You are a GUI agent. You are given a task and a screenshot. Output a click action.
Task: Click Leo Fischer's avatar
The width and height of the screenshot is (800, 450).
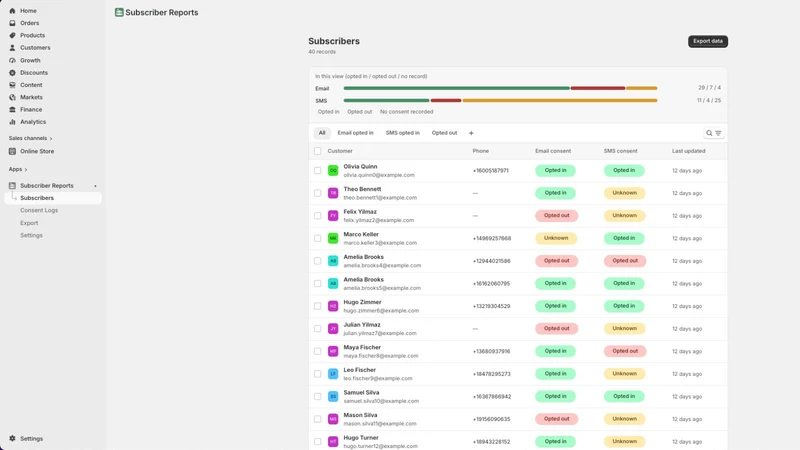tap(333, 374)
